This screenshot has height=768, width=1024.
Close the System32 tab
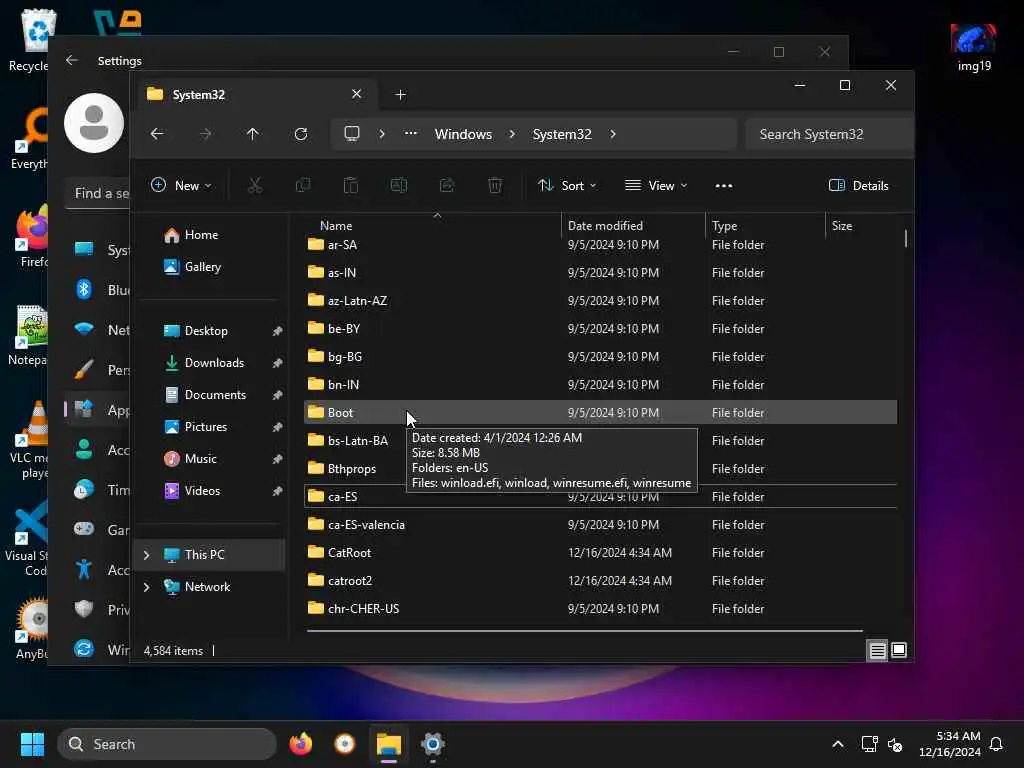[357, 94]
